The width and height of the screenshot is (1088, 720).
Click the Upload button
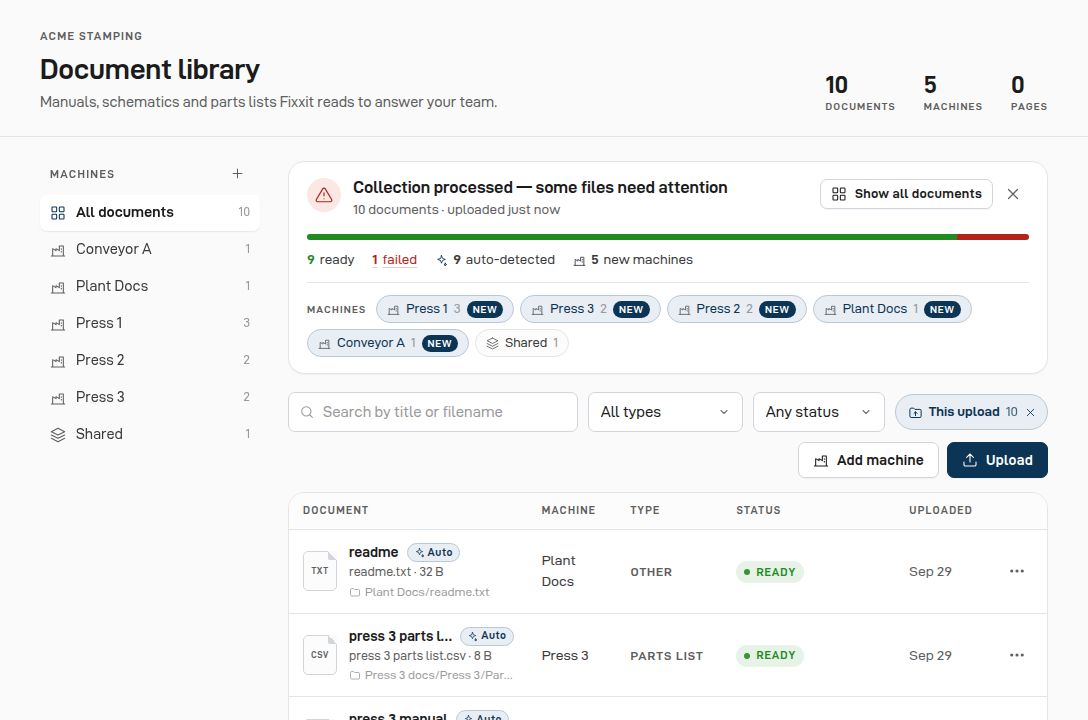(997, 461)
